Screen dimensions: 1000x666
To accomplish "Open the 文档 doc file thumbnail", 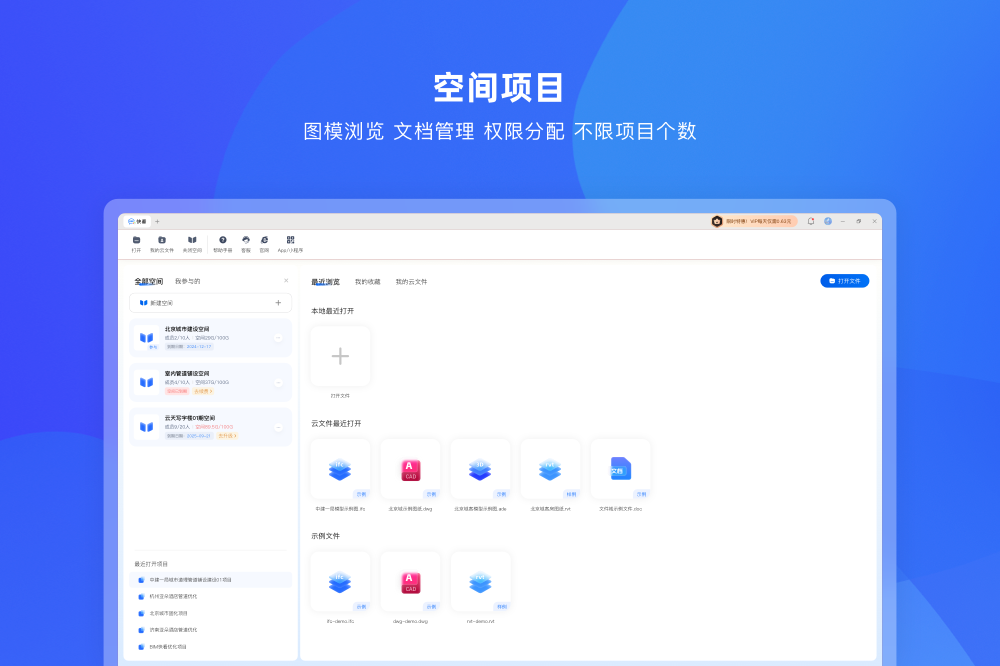I will [621, 469].
